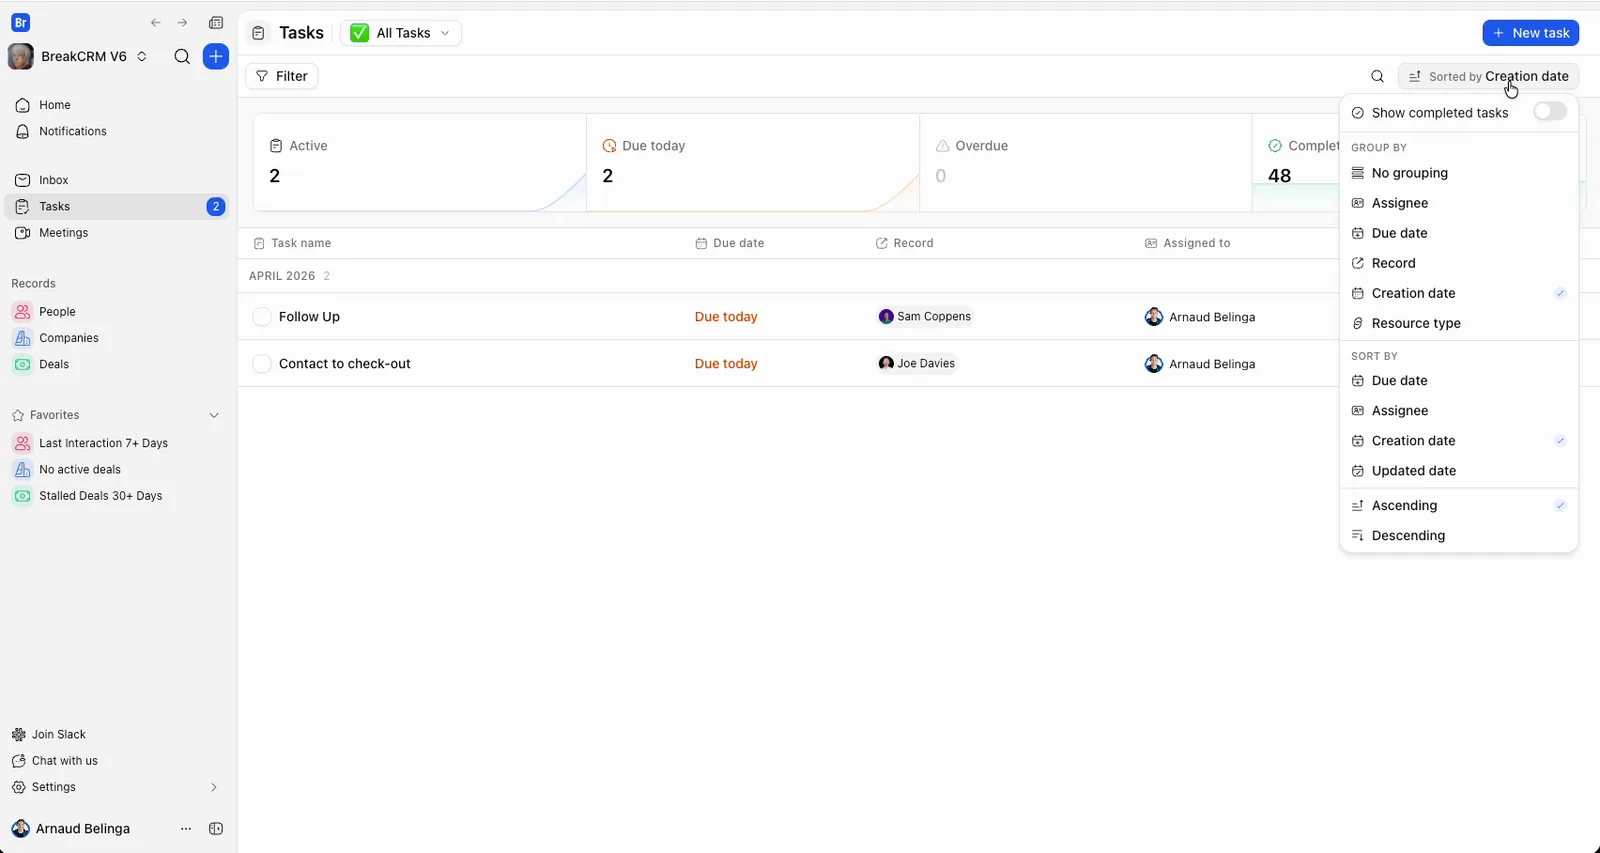Open the sidebar search magnifier

pyautogui.click(x=182, y=57)
